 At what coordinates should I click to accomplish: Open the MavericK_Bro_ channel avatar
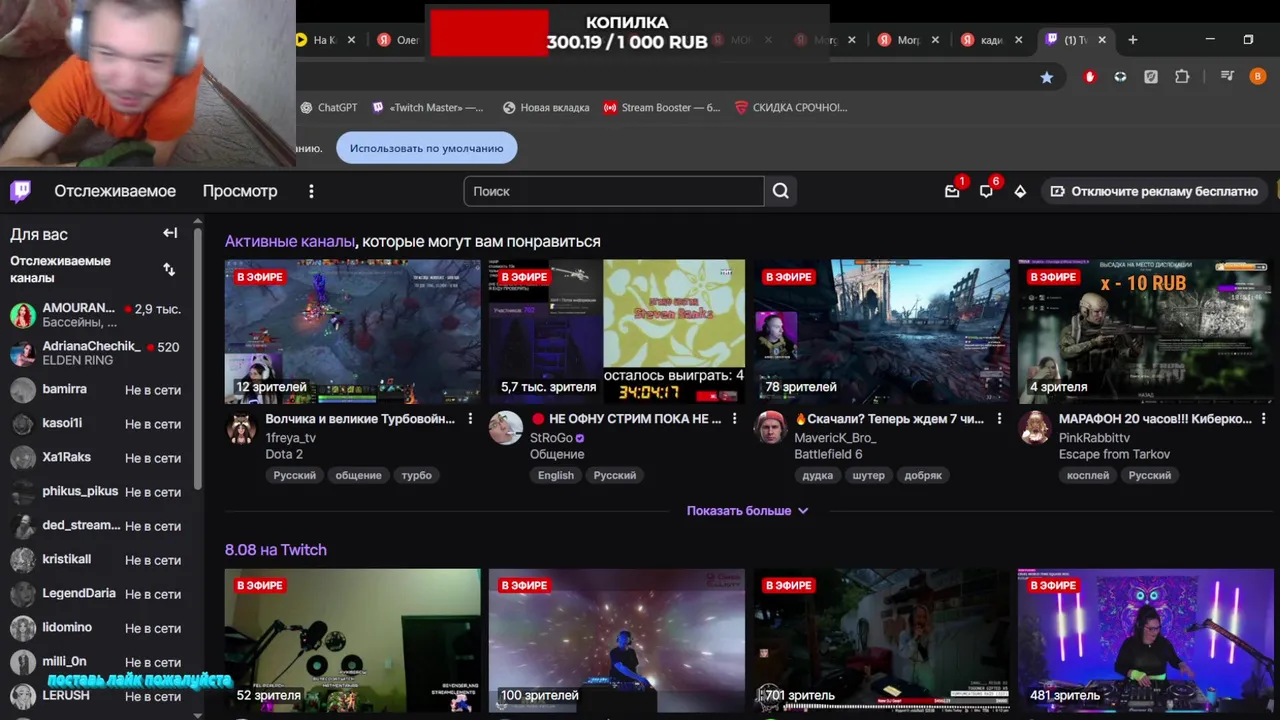[770, 428]
